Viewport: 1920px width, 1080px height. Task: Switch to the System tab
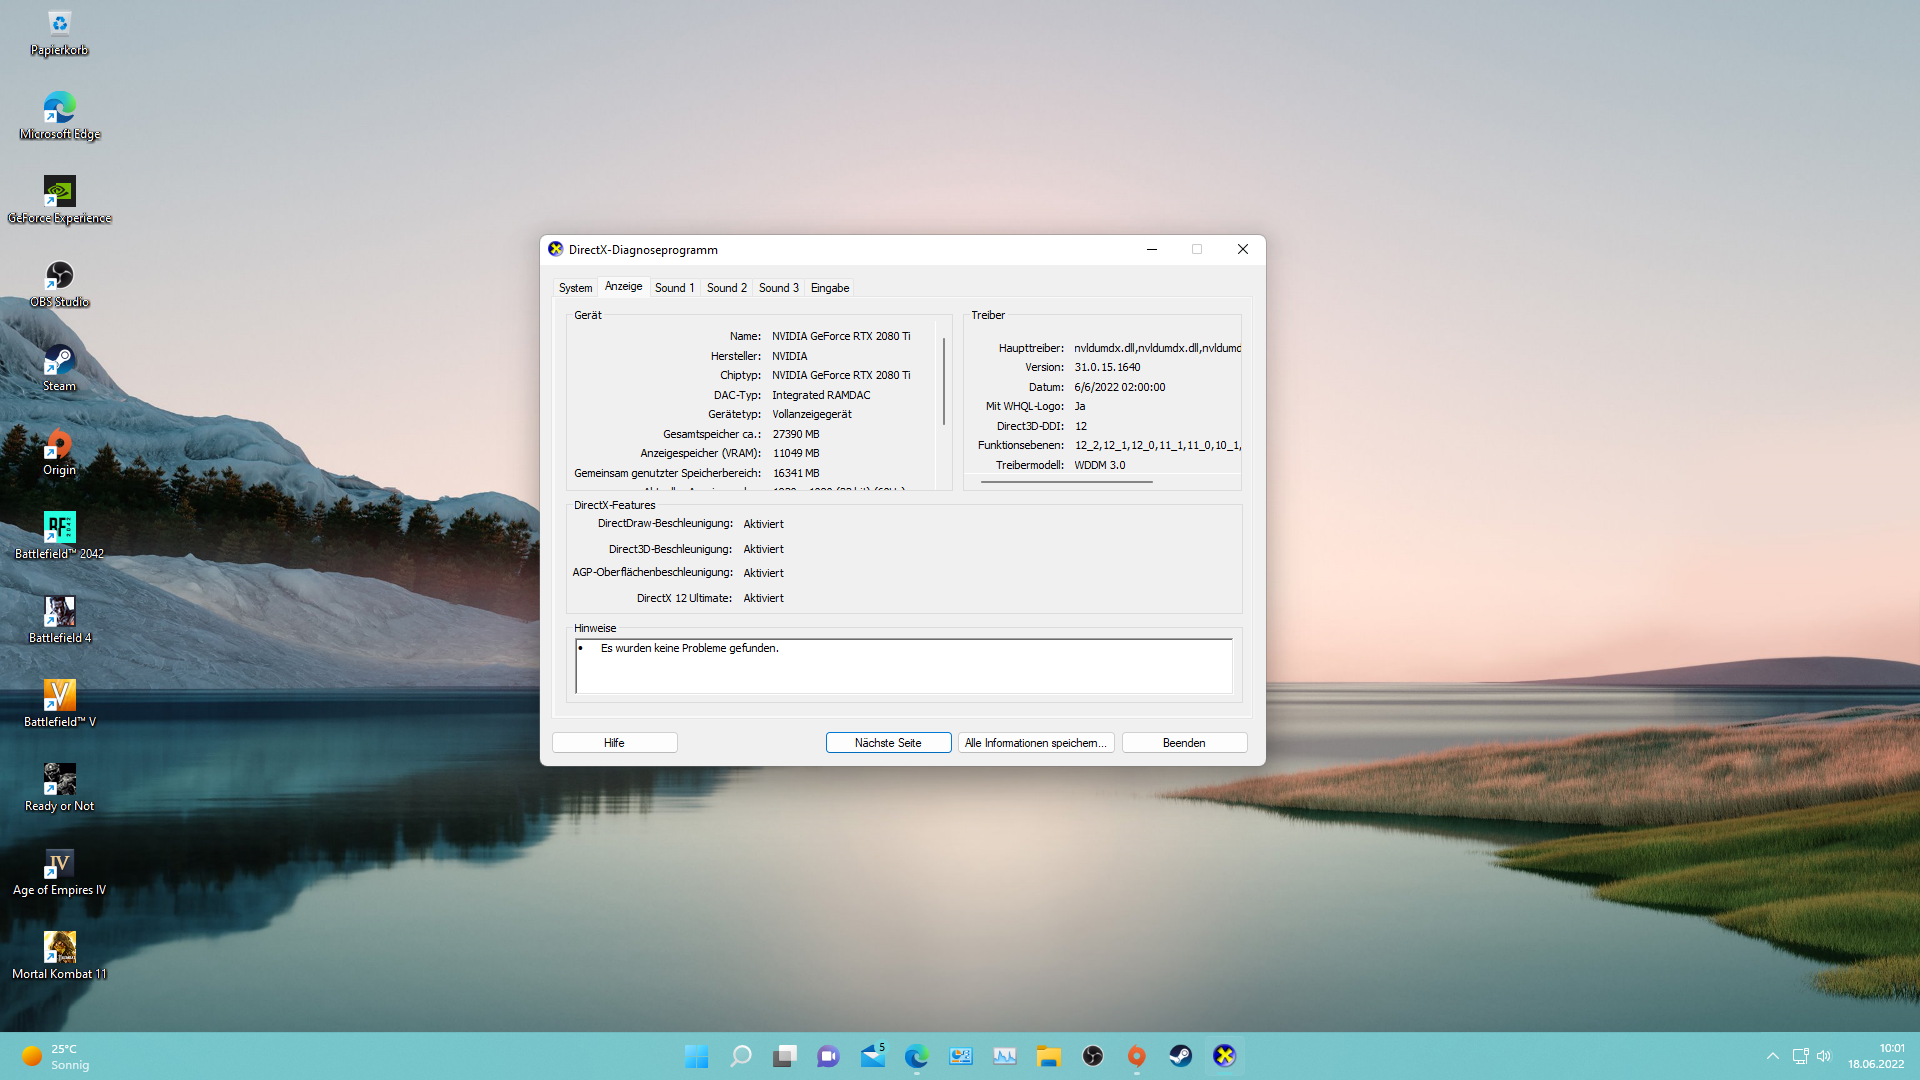(575, 288)
